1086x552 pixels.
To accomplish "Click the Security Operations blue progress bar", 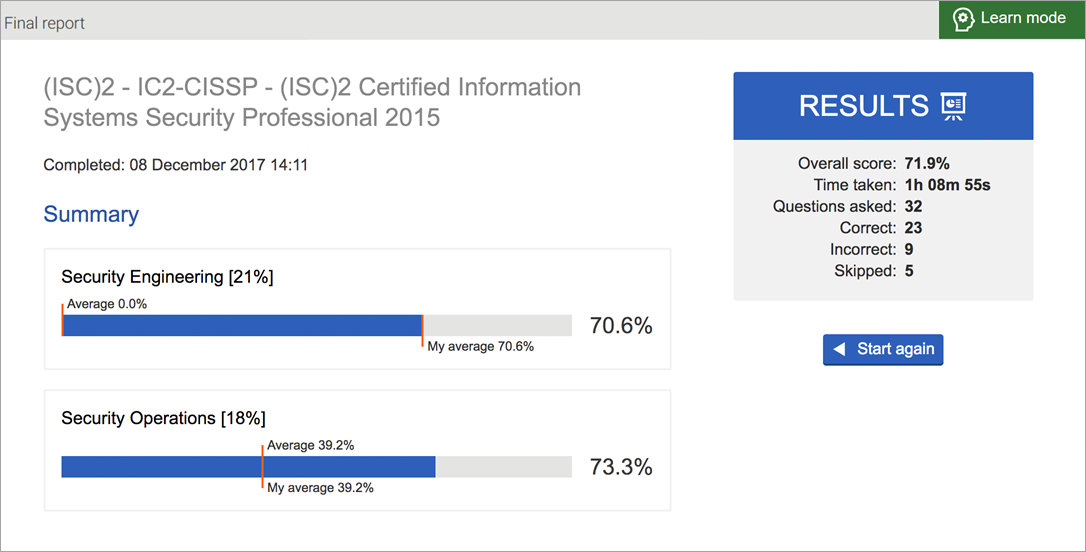I will (248, 467).
